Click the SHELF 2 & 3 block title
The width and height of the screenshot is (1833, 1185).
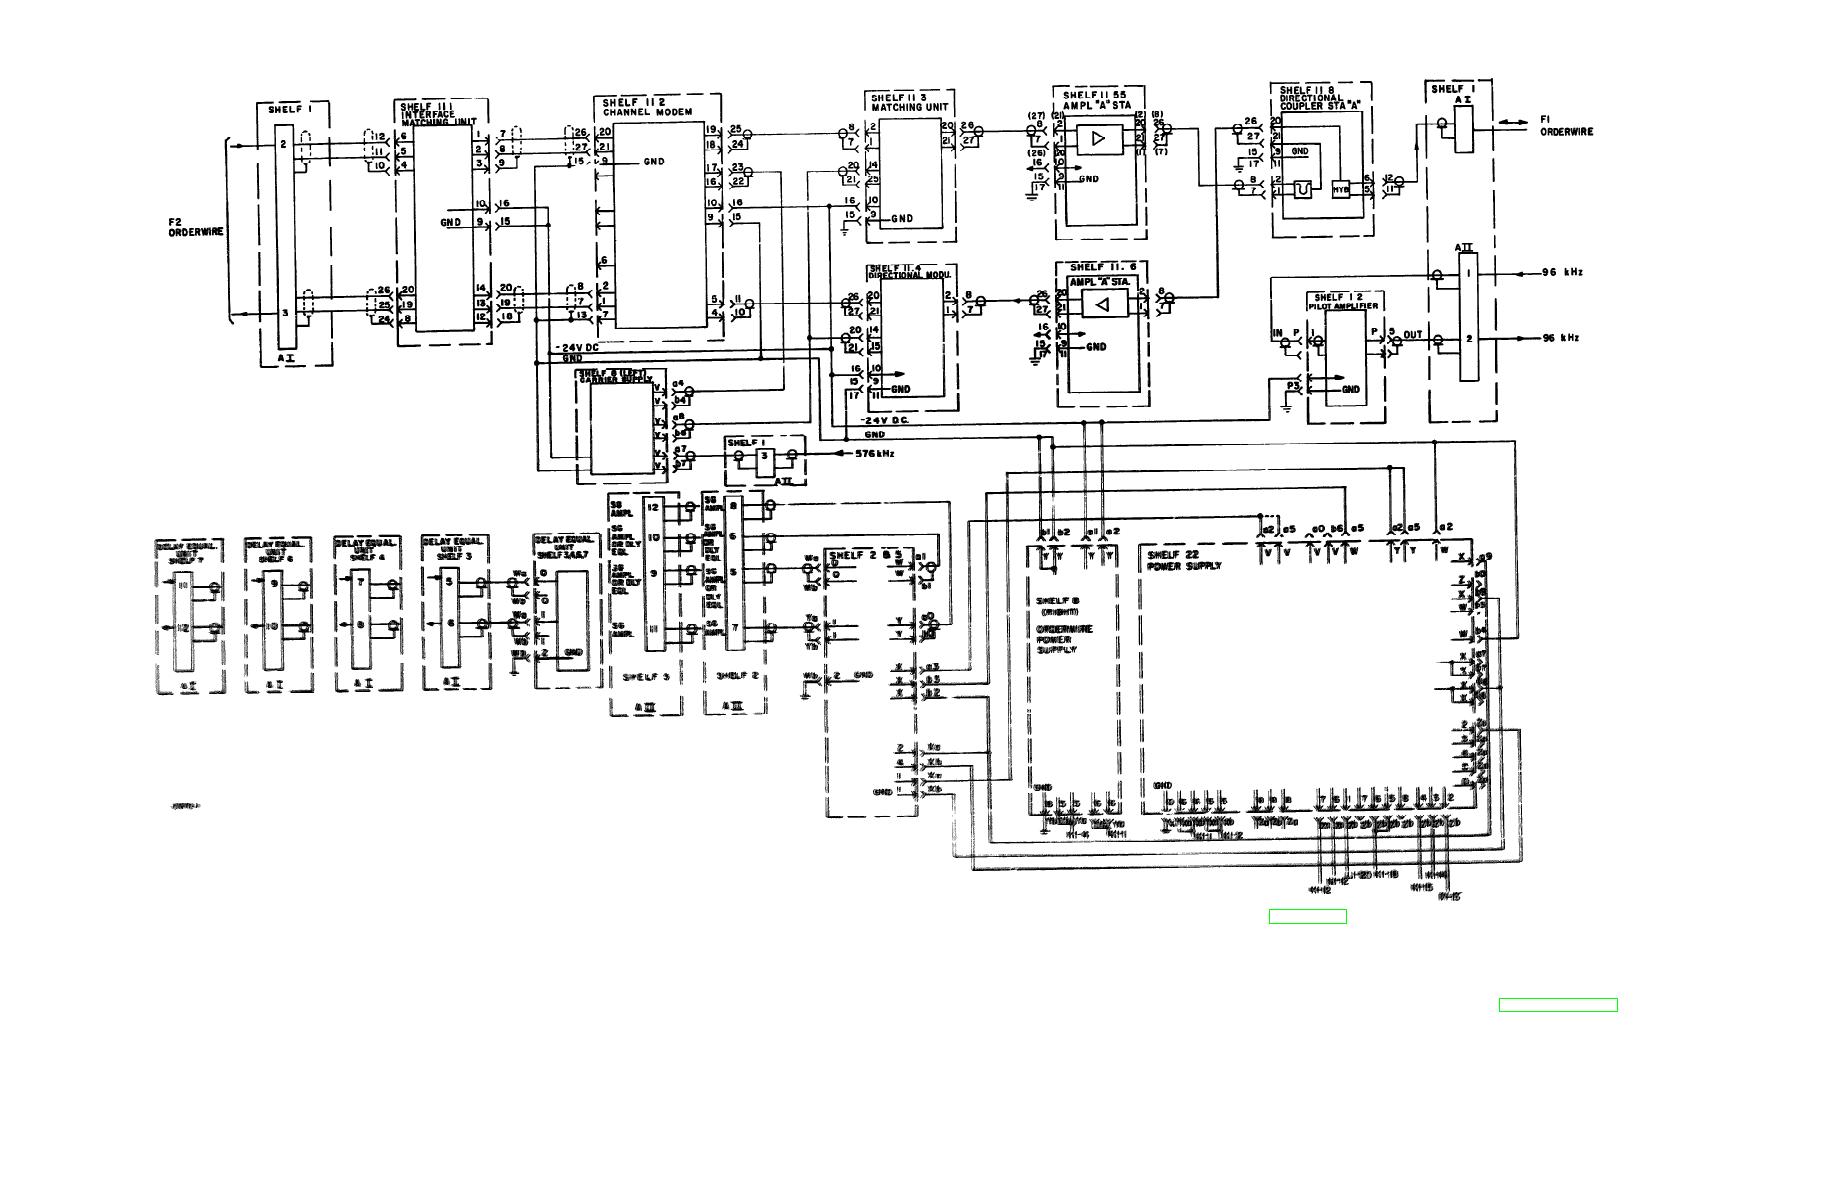(867, 555)
